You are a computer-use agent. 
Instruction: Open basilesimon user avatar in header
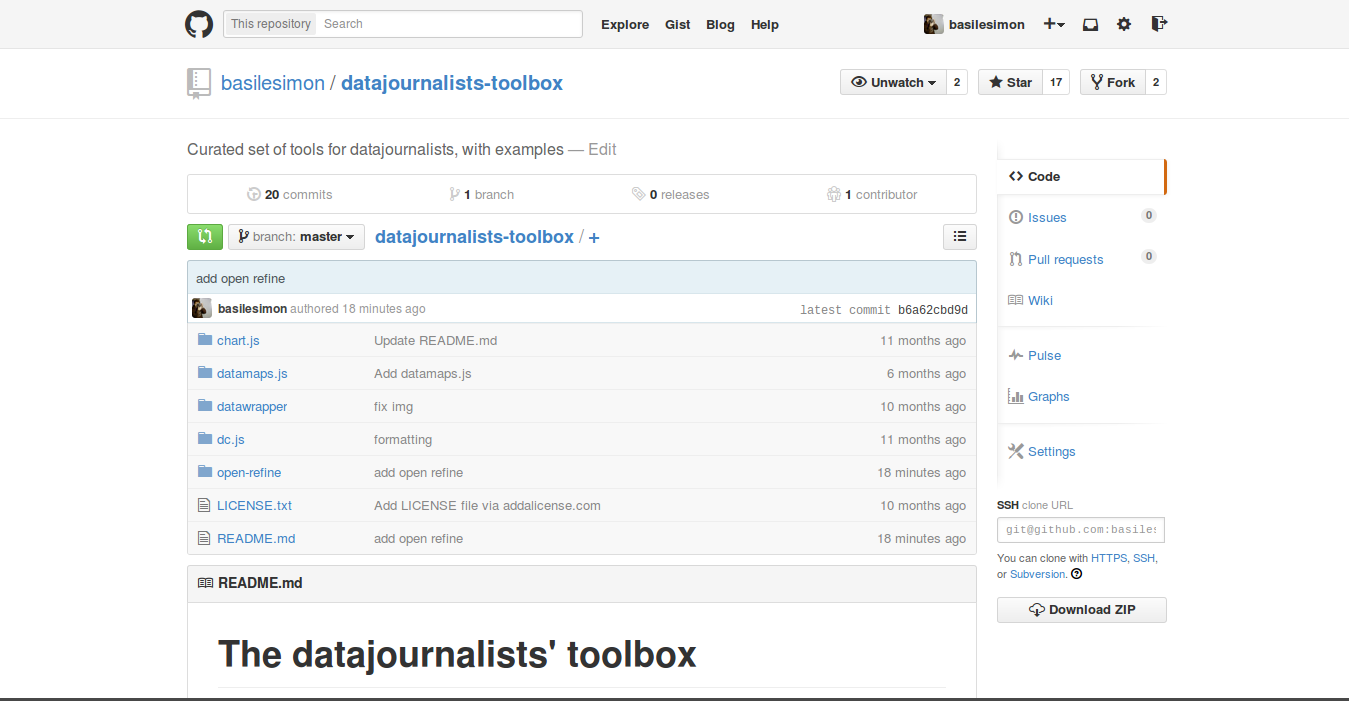[x=933, y=24]
